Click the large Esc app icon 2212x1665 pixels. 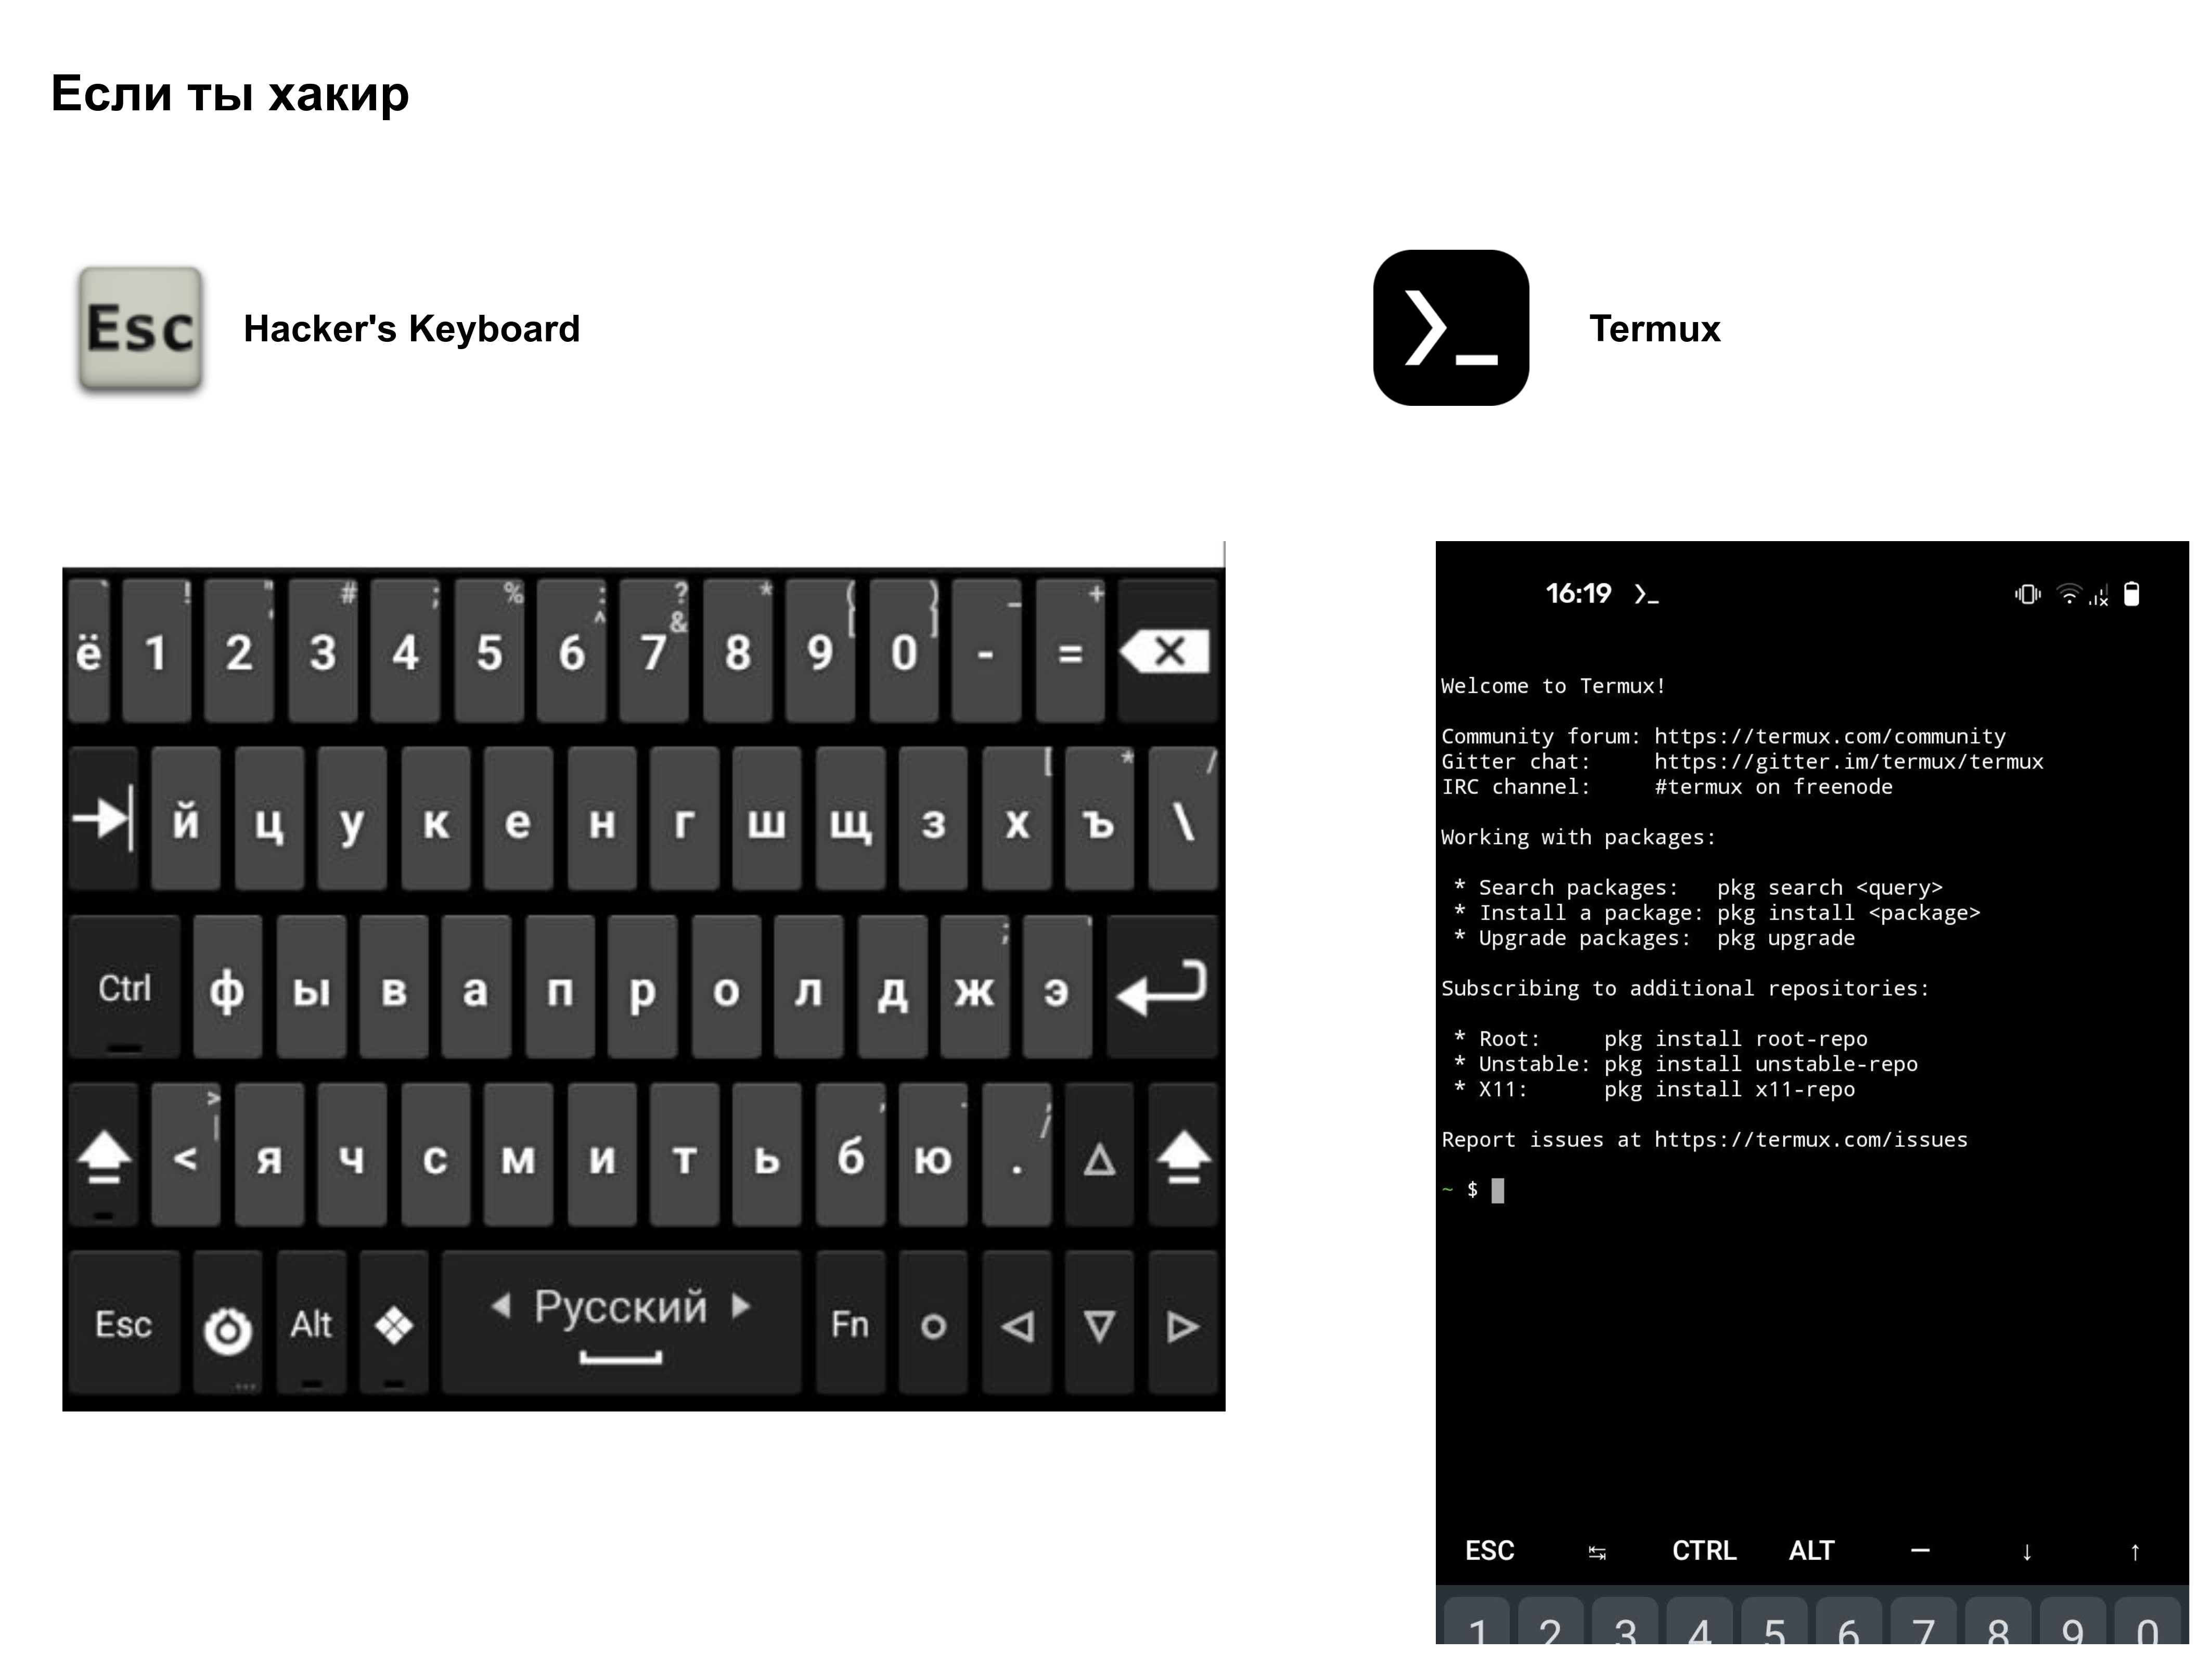[140, 327]
